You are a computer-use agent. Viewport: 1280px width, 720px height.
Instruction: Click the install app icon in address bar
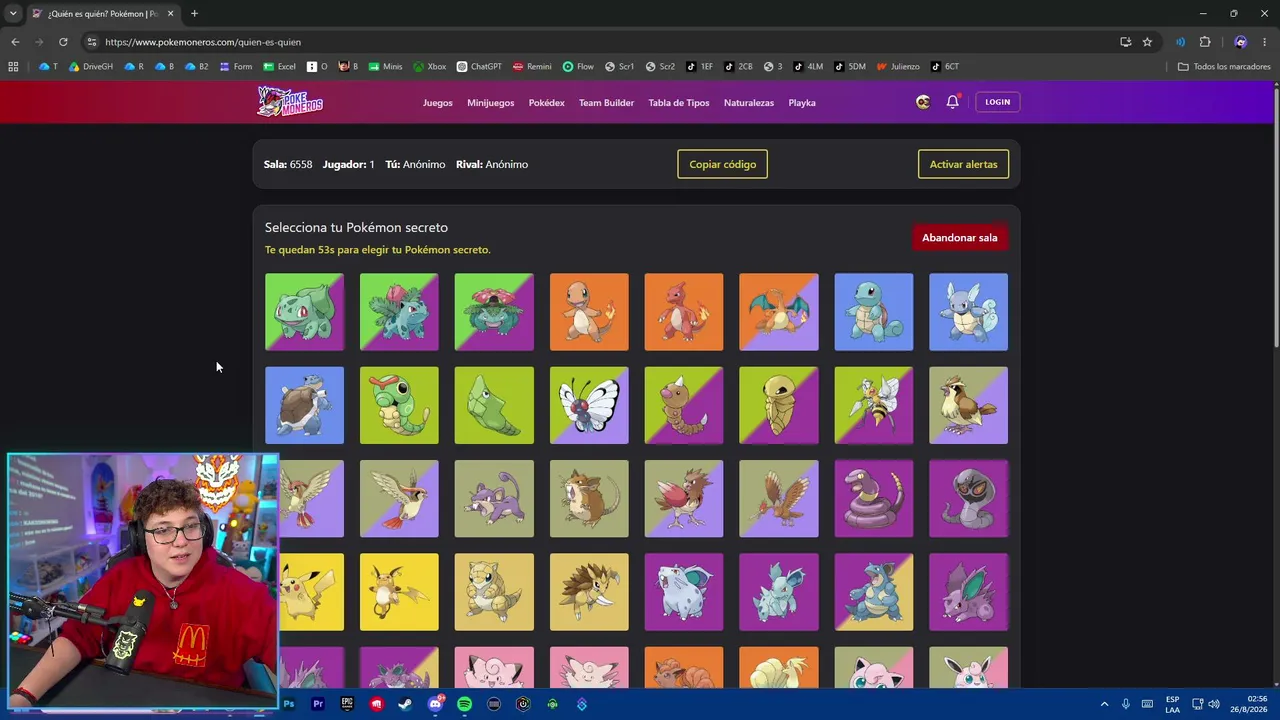coord(1126,42)
